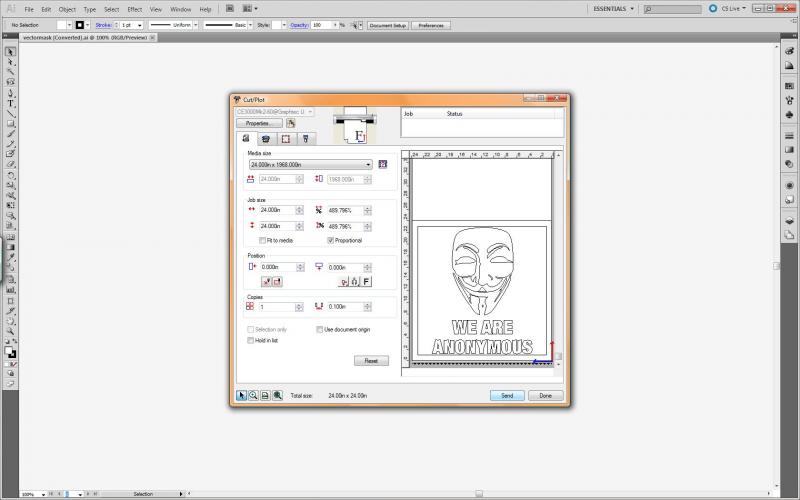Click the stroke color swatch in control bar

[x=80, y=25]
